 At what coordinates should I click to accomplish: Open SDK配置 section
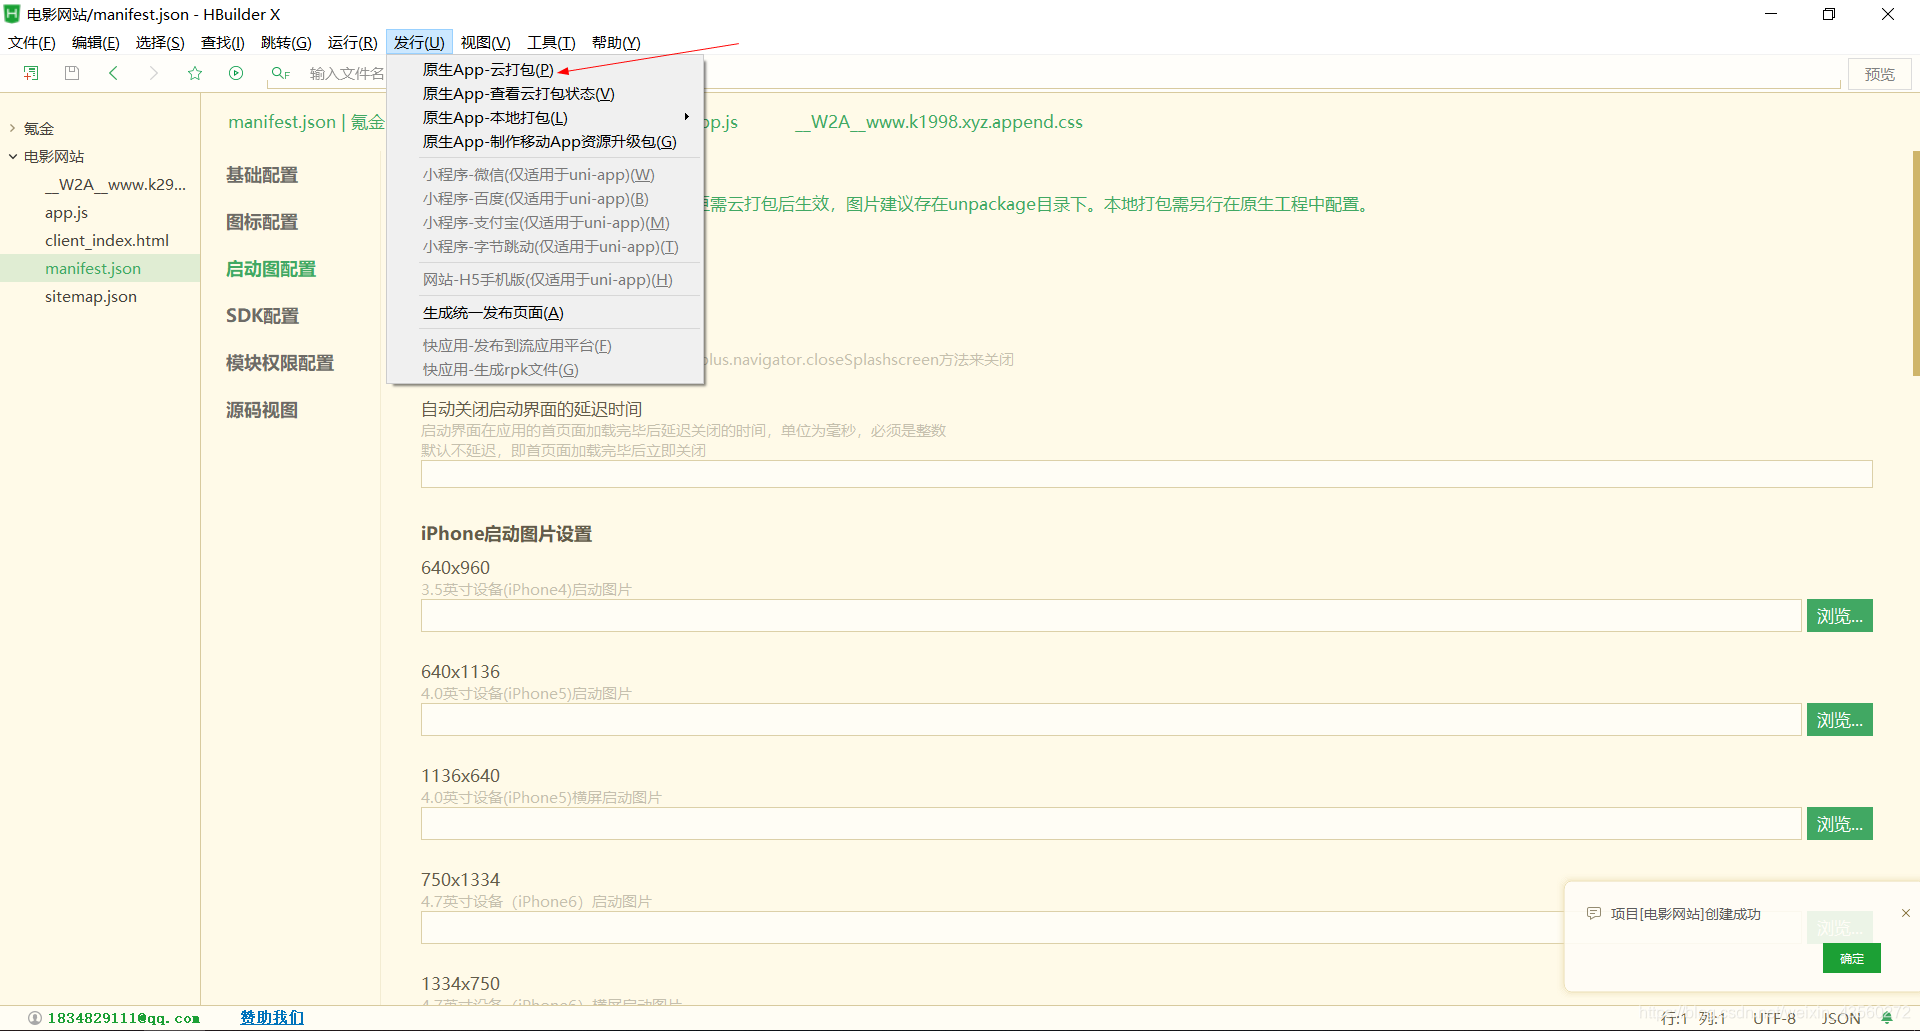pyautogui.click(x=262, y=316)
